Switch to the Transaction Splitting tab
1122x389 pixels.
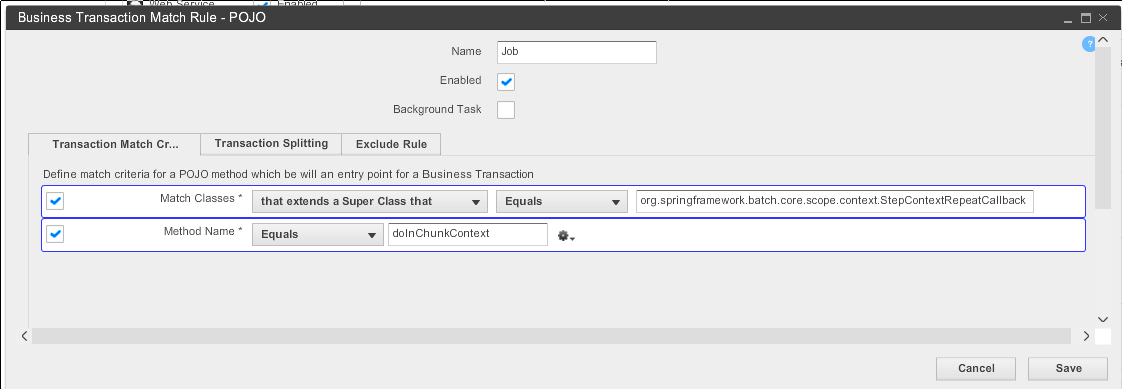[x=271, y=144]
